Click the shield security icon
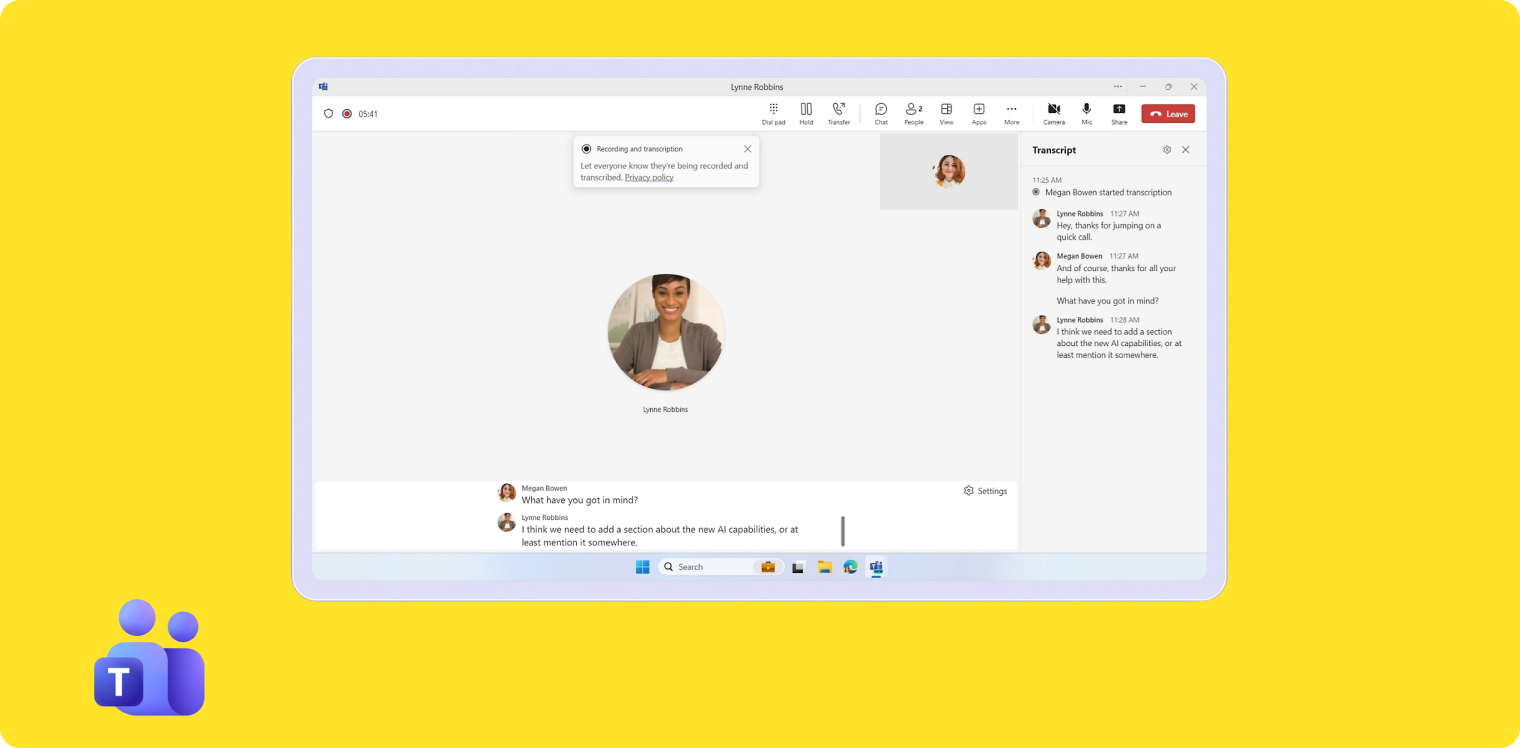The image size is (1520, 748). [328, 114]
